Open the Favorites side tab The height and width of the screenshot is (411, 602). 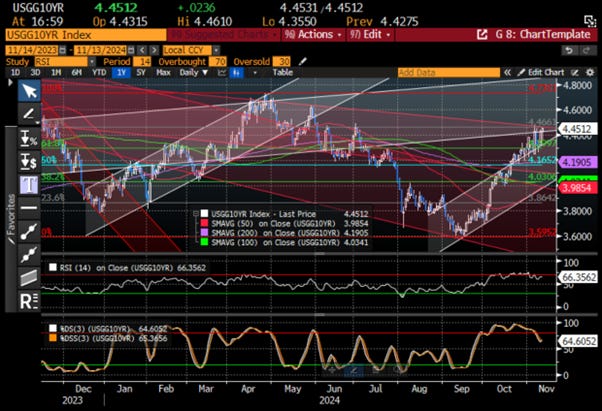coord(11,219)
